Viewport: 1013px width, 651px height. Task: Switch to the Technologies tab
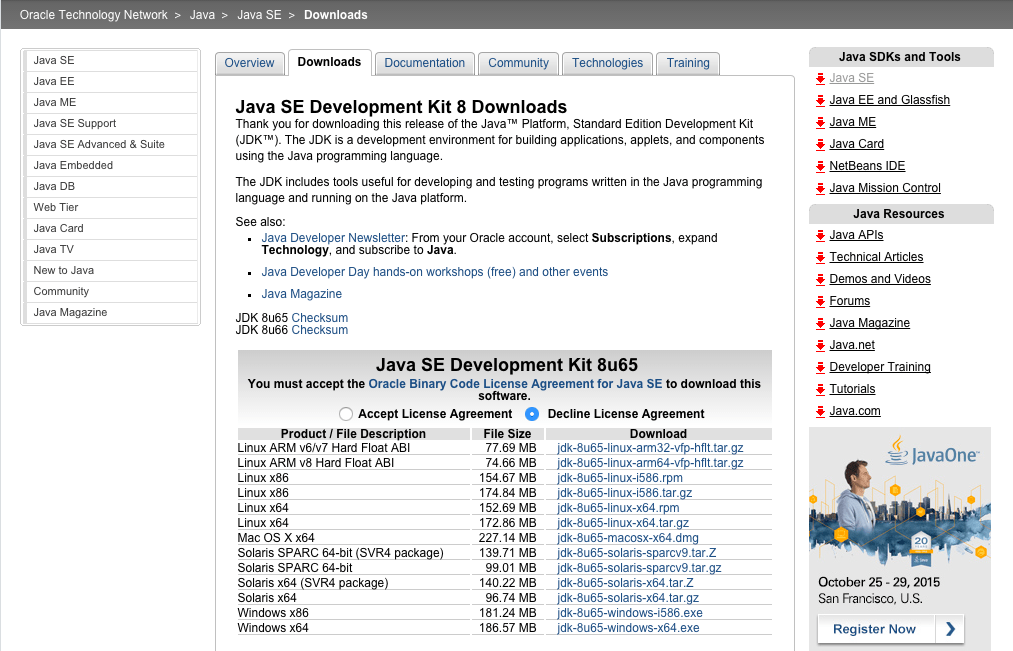(607, 63)
